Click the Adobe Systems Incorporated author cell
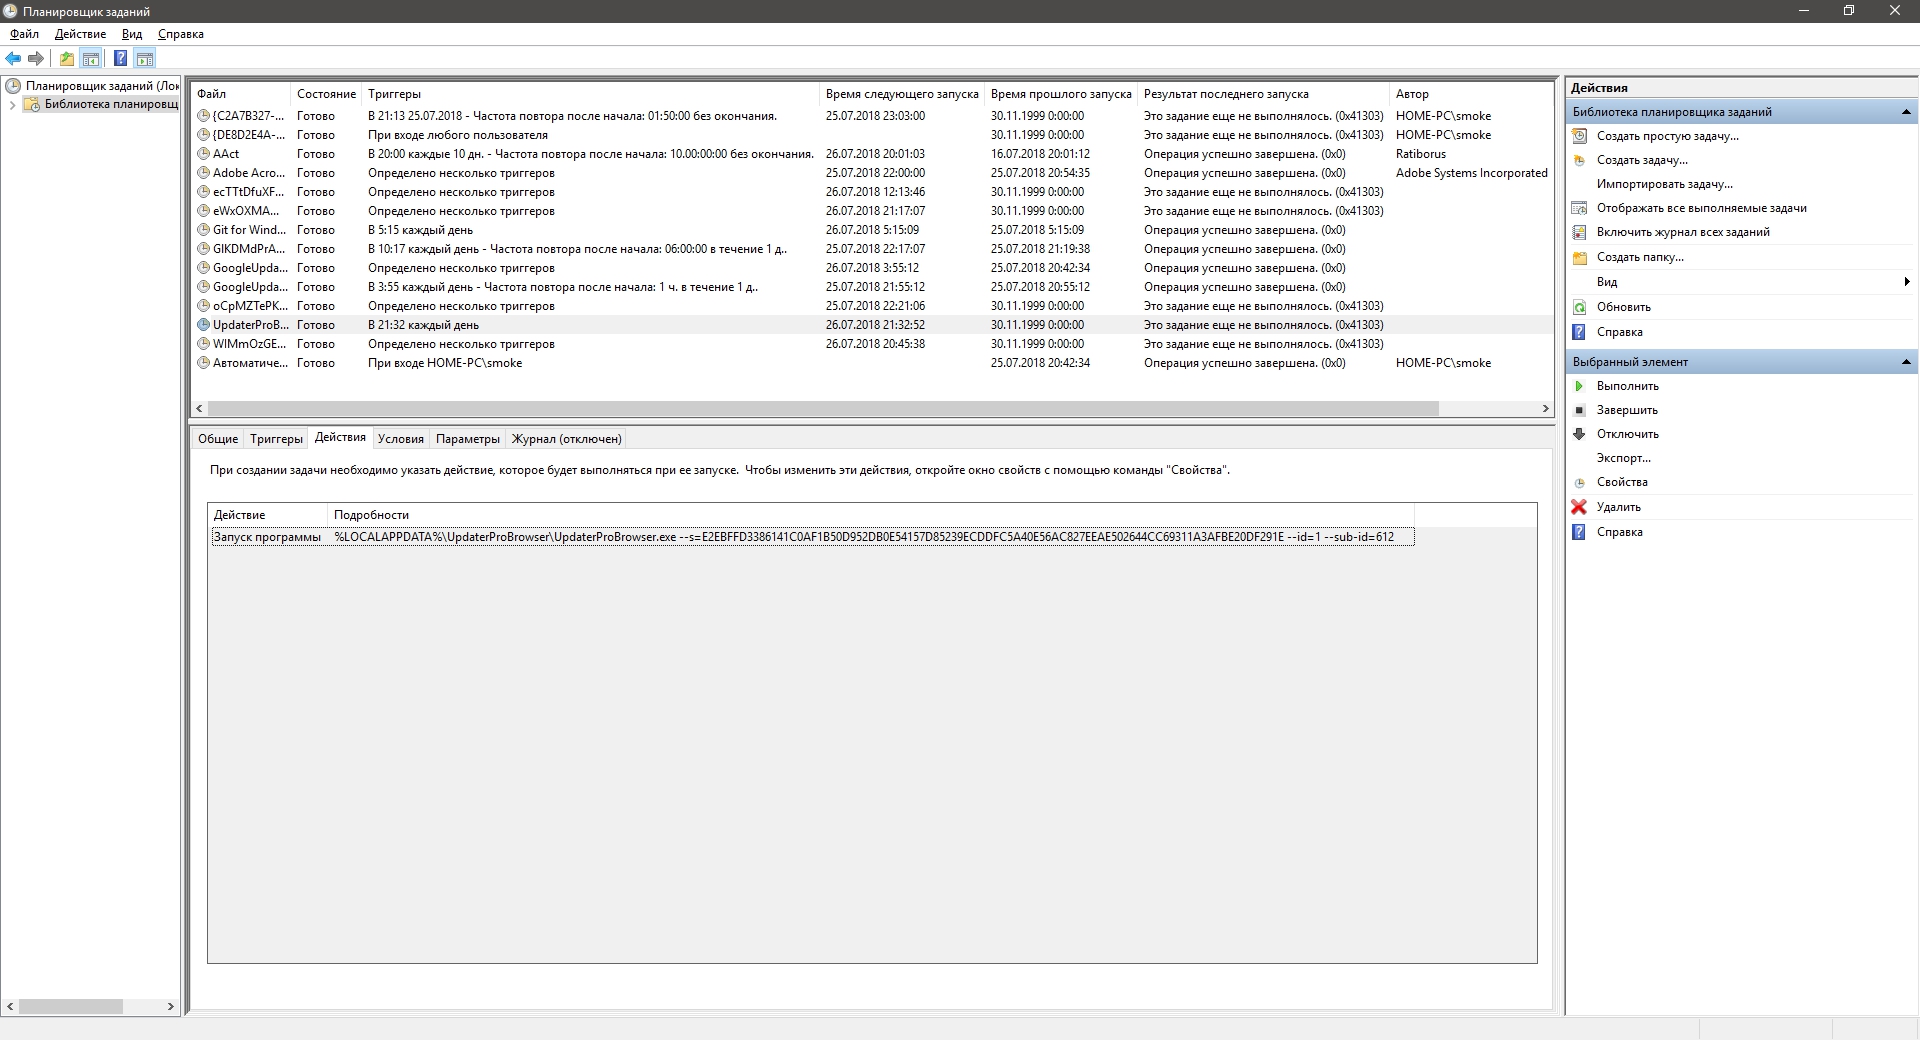This screenshot has width=1920, height=1040. 1472,173
